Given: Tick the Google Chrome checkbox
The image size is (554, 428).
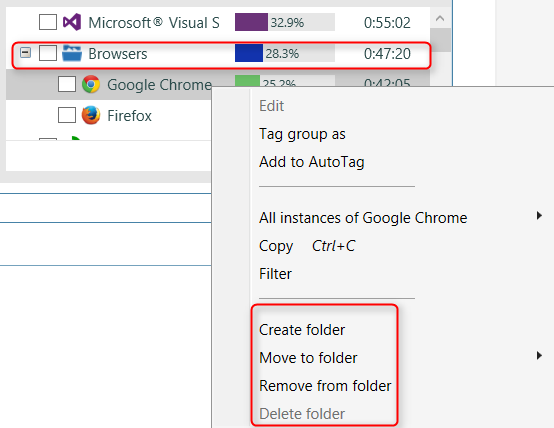Looking at the screenshot, I should 67,84.
